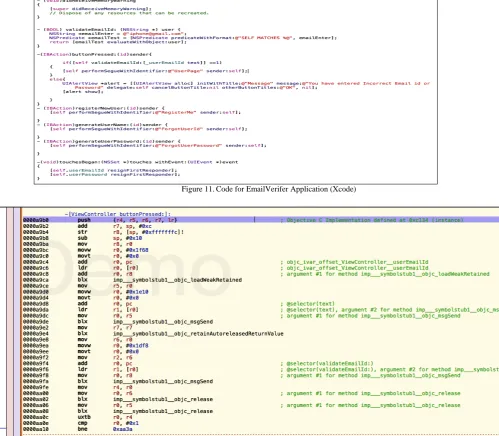Select the performSegueWithIdentifier UserPage line

click(x=157, y=71)
